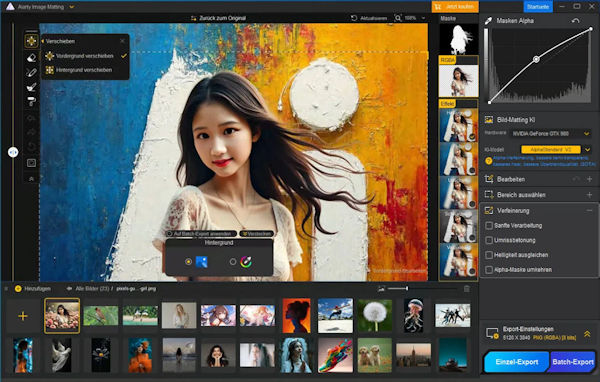Reset the Masken Alpha curve with undo arrow
The width and height of the screenshot is (600, 382).
pos(576,21)
